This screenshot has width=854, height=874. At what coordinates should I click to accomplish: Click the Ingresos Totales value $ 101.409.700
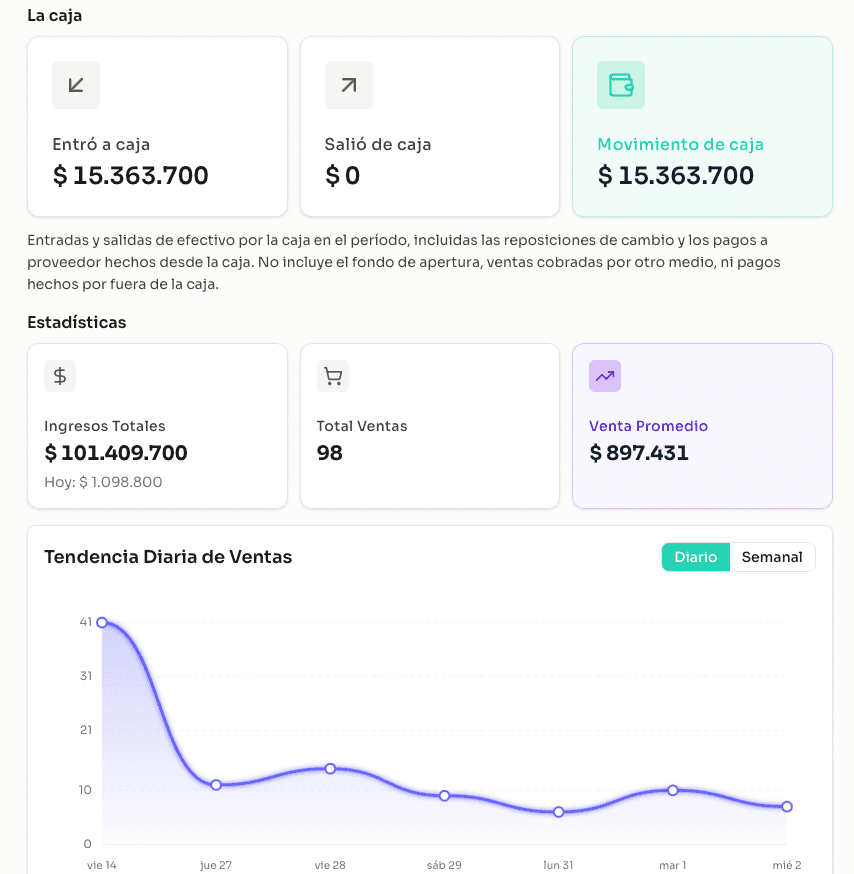point(116,453)
